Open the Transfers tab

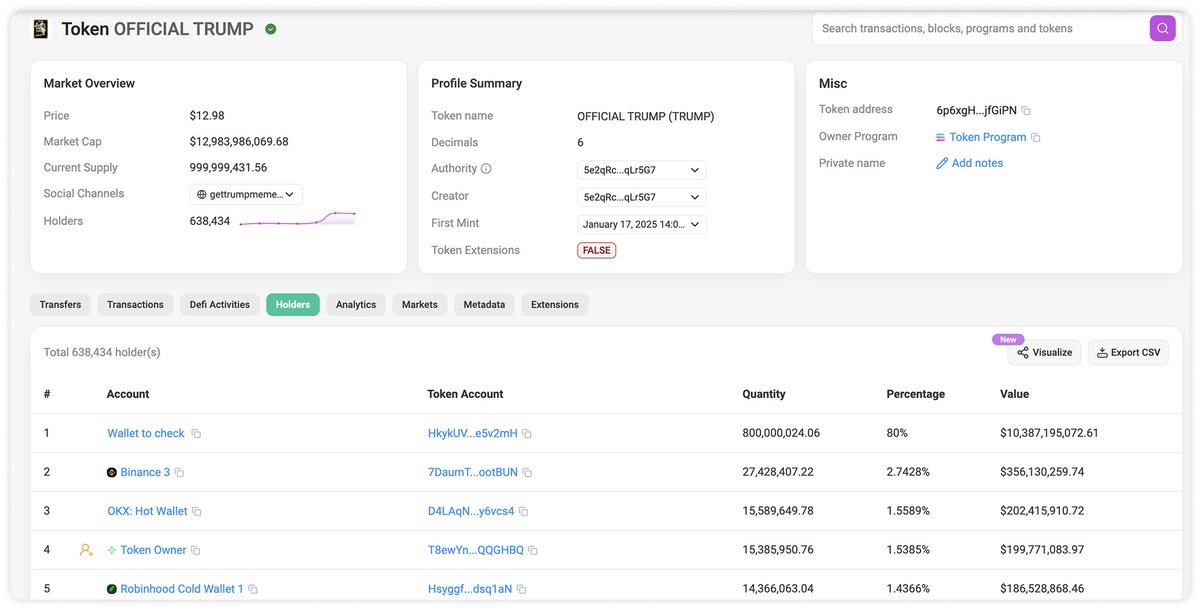click(60, 305)
